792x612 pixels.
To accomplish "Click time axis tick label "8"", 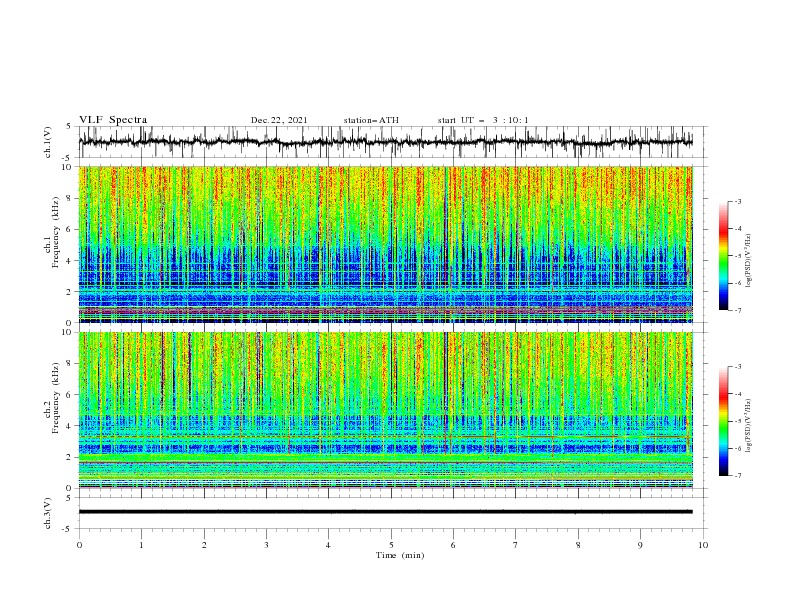I will [578, 545].
